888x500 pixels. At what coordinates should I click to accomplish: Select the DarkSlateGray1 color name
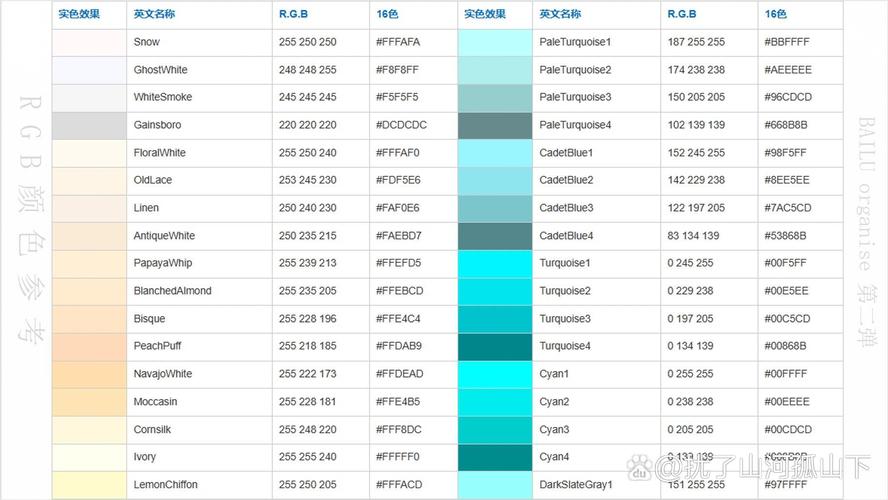pyautogui.click(x=575, y=485)
